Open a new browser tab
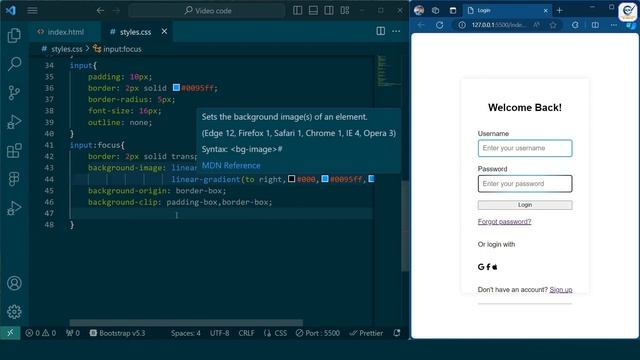The height and width of the screenshot is (360, 640). [x=560, y=10]
